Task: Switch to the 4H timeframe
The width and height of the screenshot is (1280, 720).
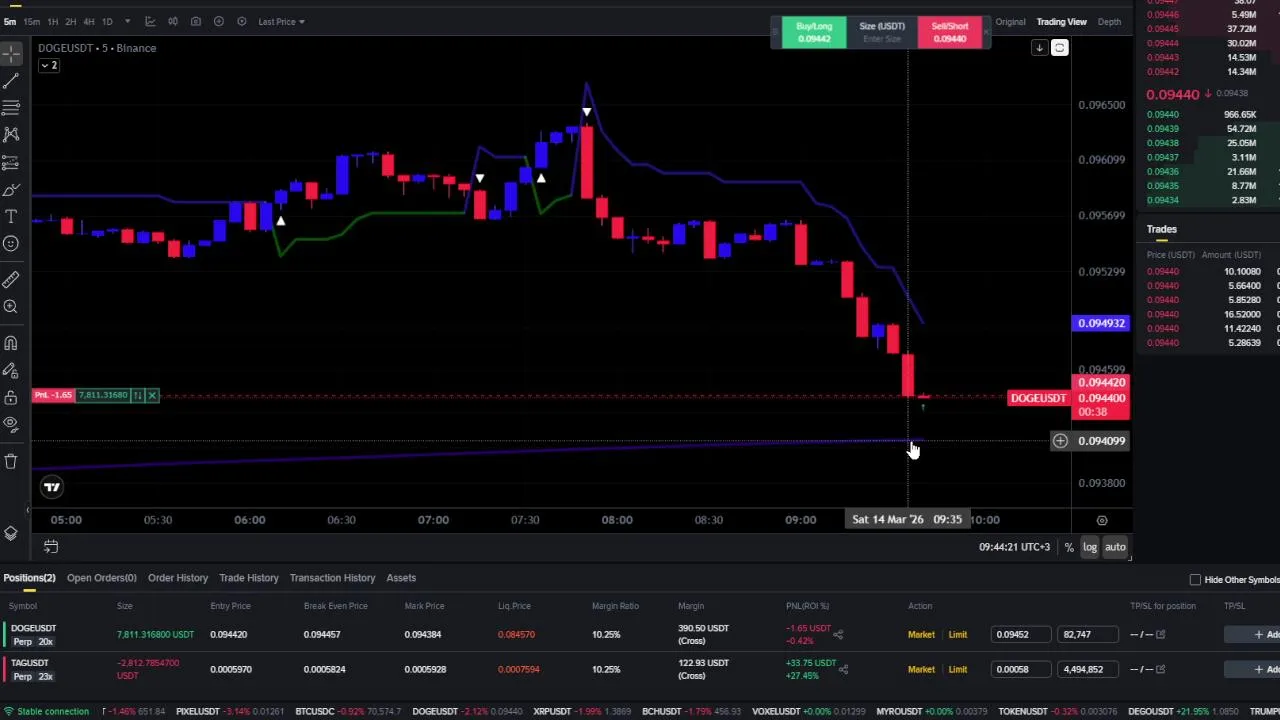Action: coord(89,21)
